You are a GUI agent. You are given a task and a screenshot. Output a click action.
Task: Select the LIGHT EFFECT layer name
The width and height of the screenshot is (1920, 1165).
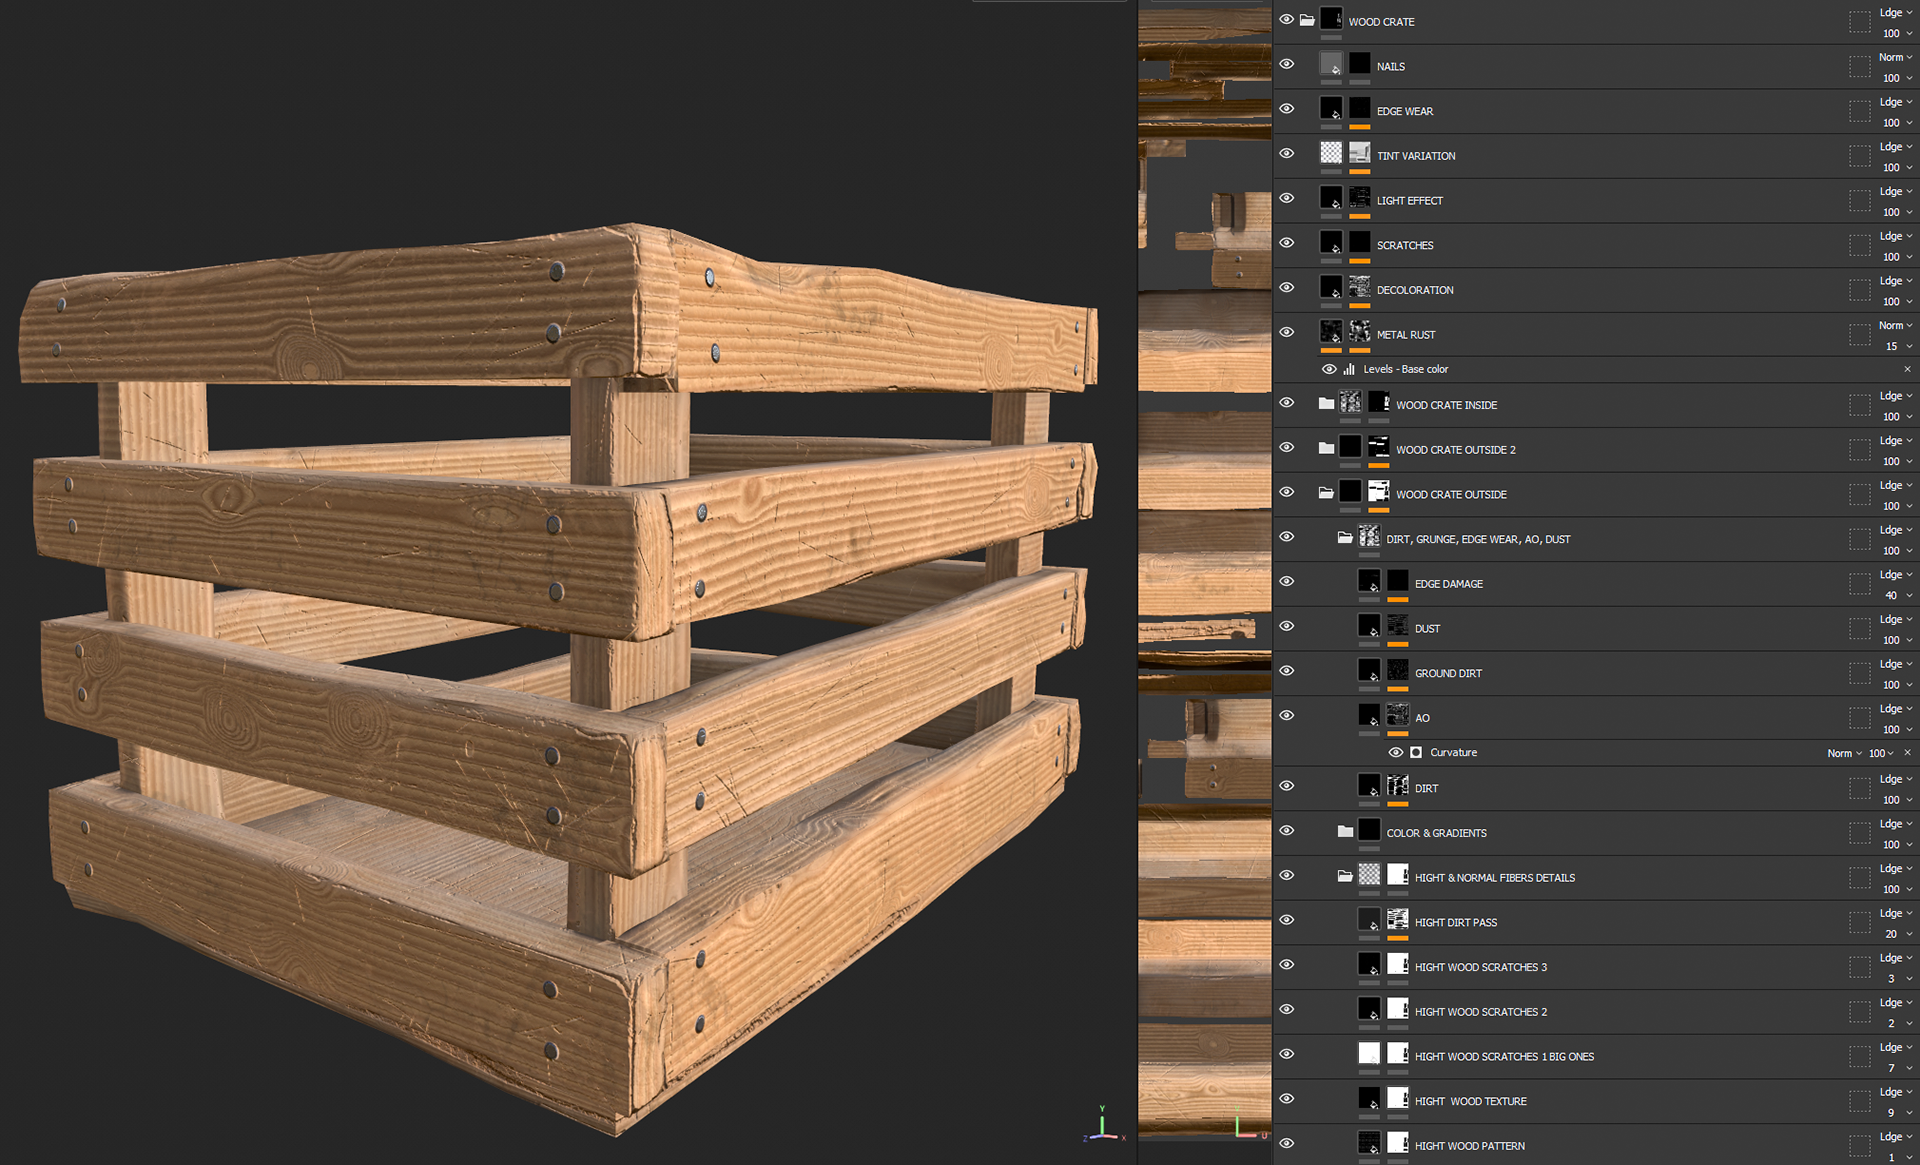click(x=1409, y=201)
